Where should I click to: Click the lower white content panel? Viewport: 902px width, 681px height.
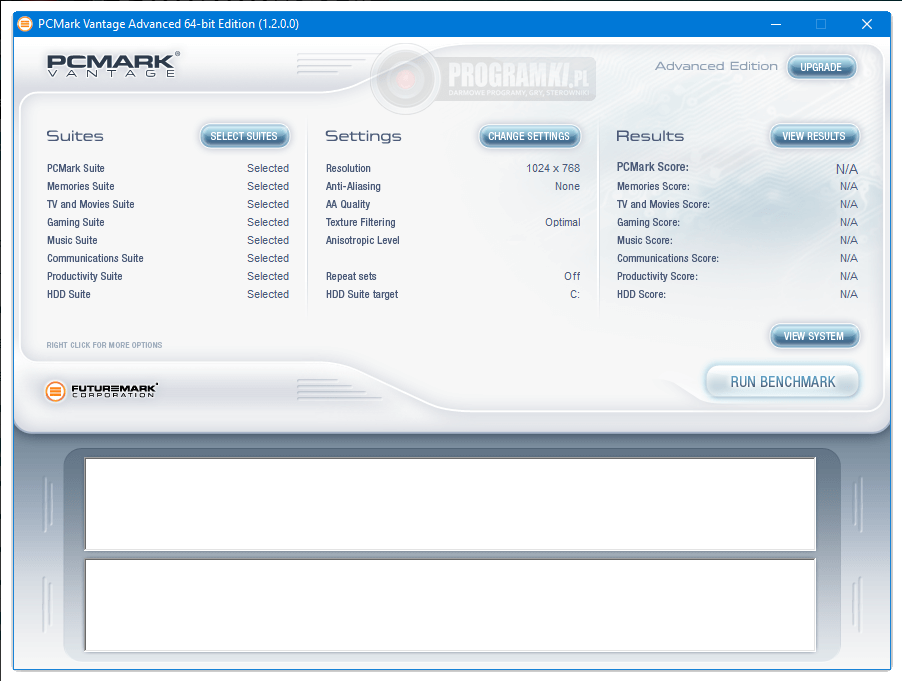pos(450,605)
